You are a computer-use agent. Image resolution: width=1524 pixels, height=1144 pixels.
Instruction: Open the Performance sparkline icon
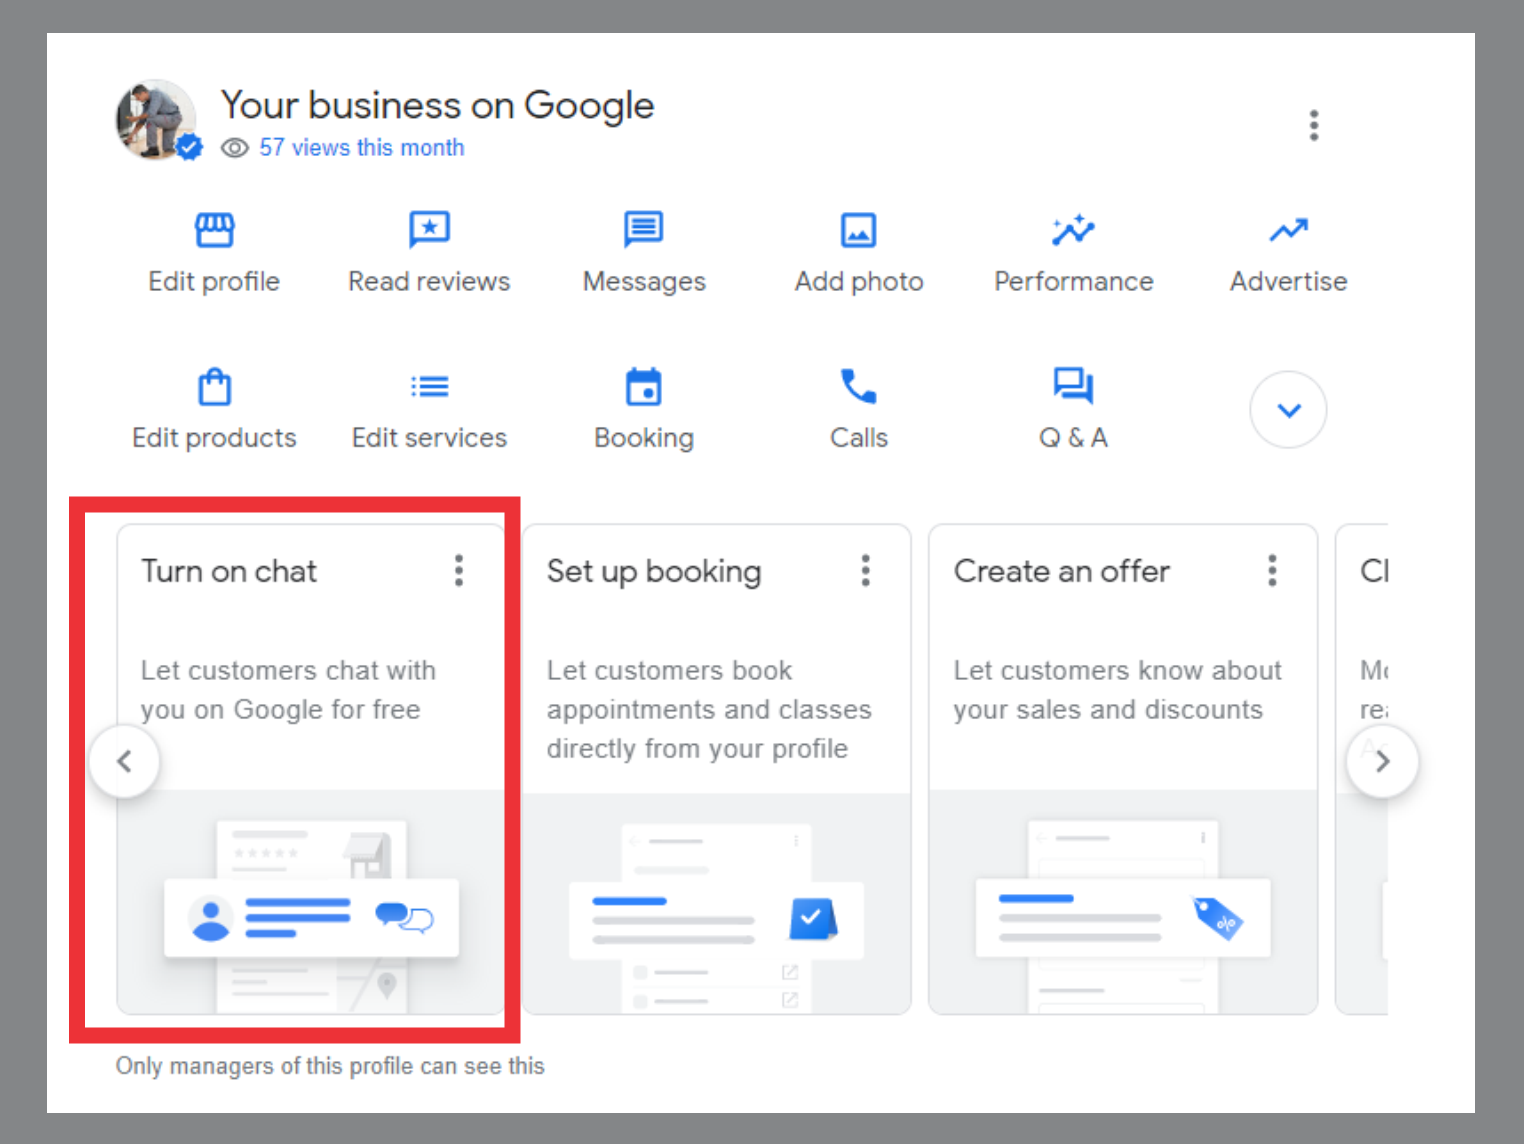[x=1073, y=230]
